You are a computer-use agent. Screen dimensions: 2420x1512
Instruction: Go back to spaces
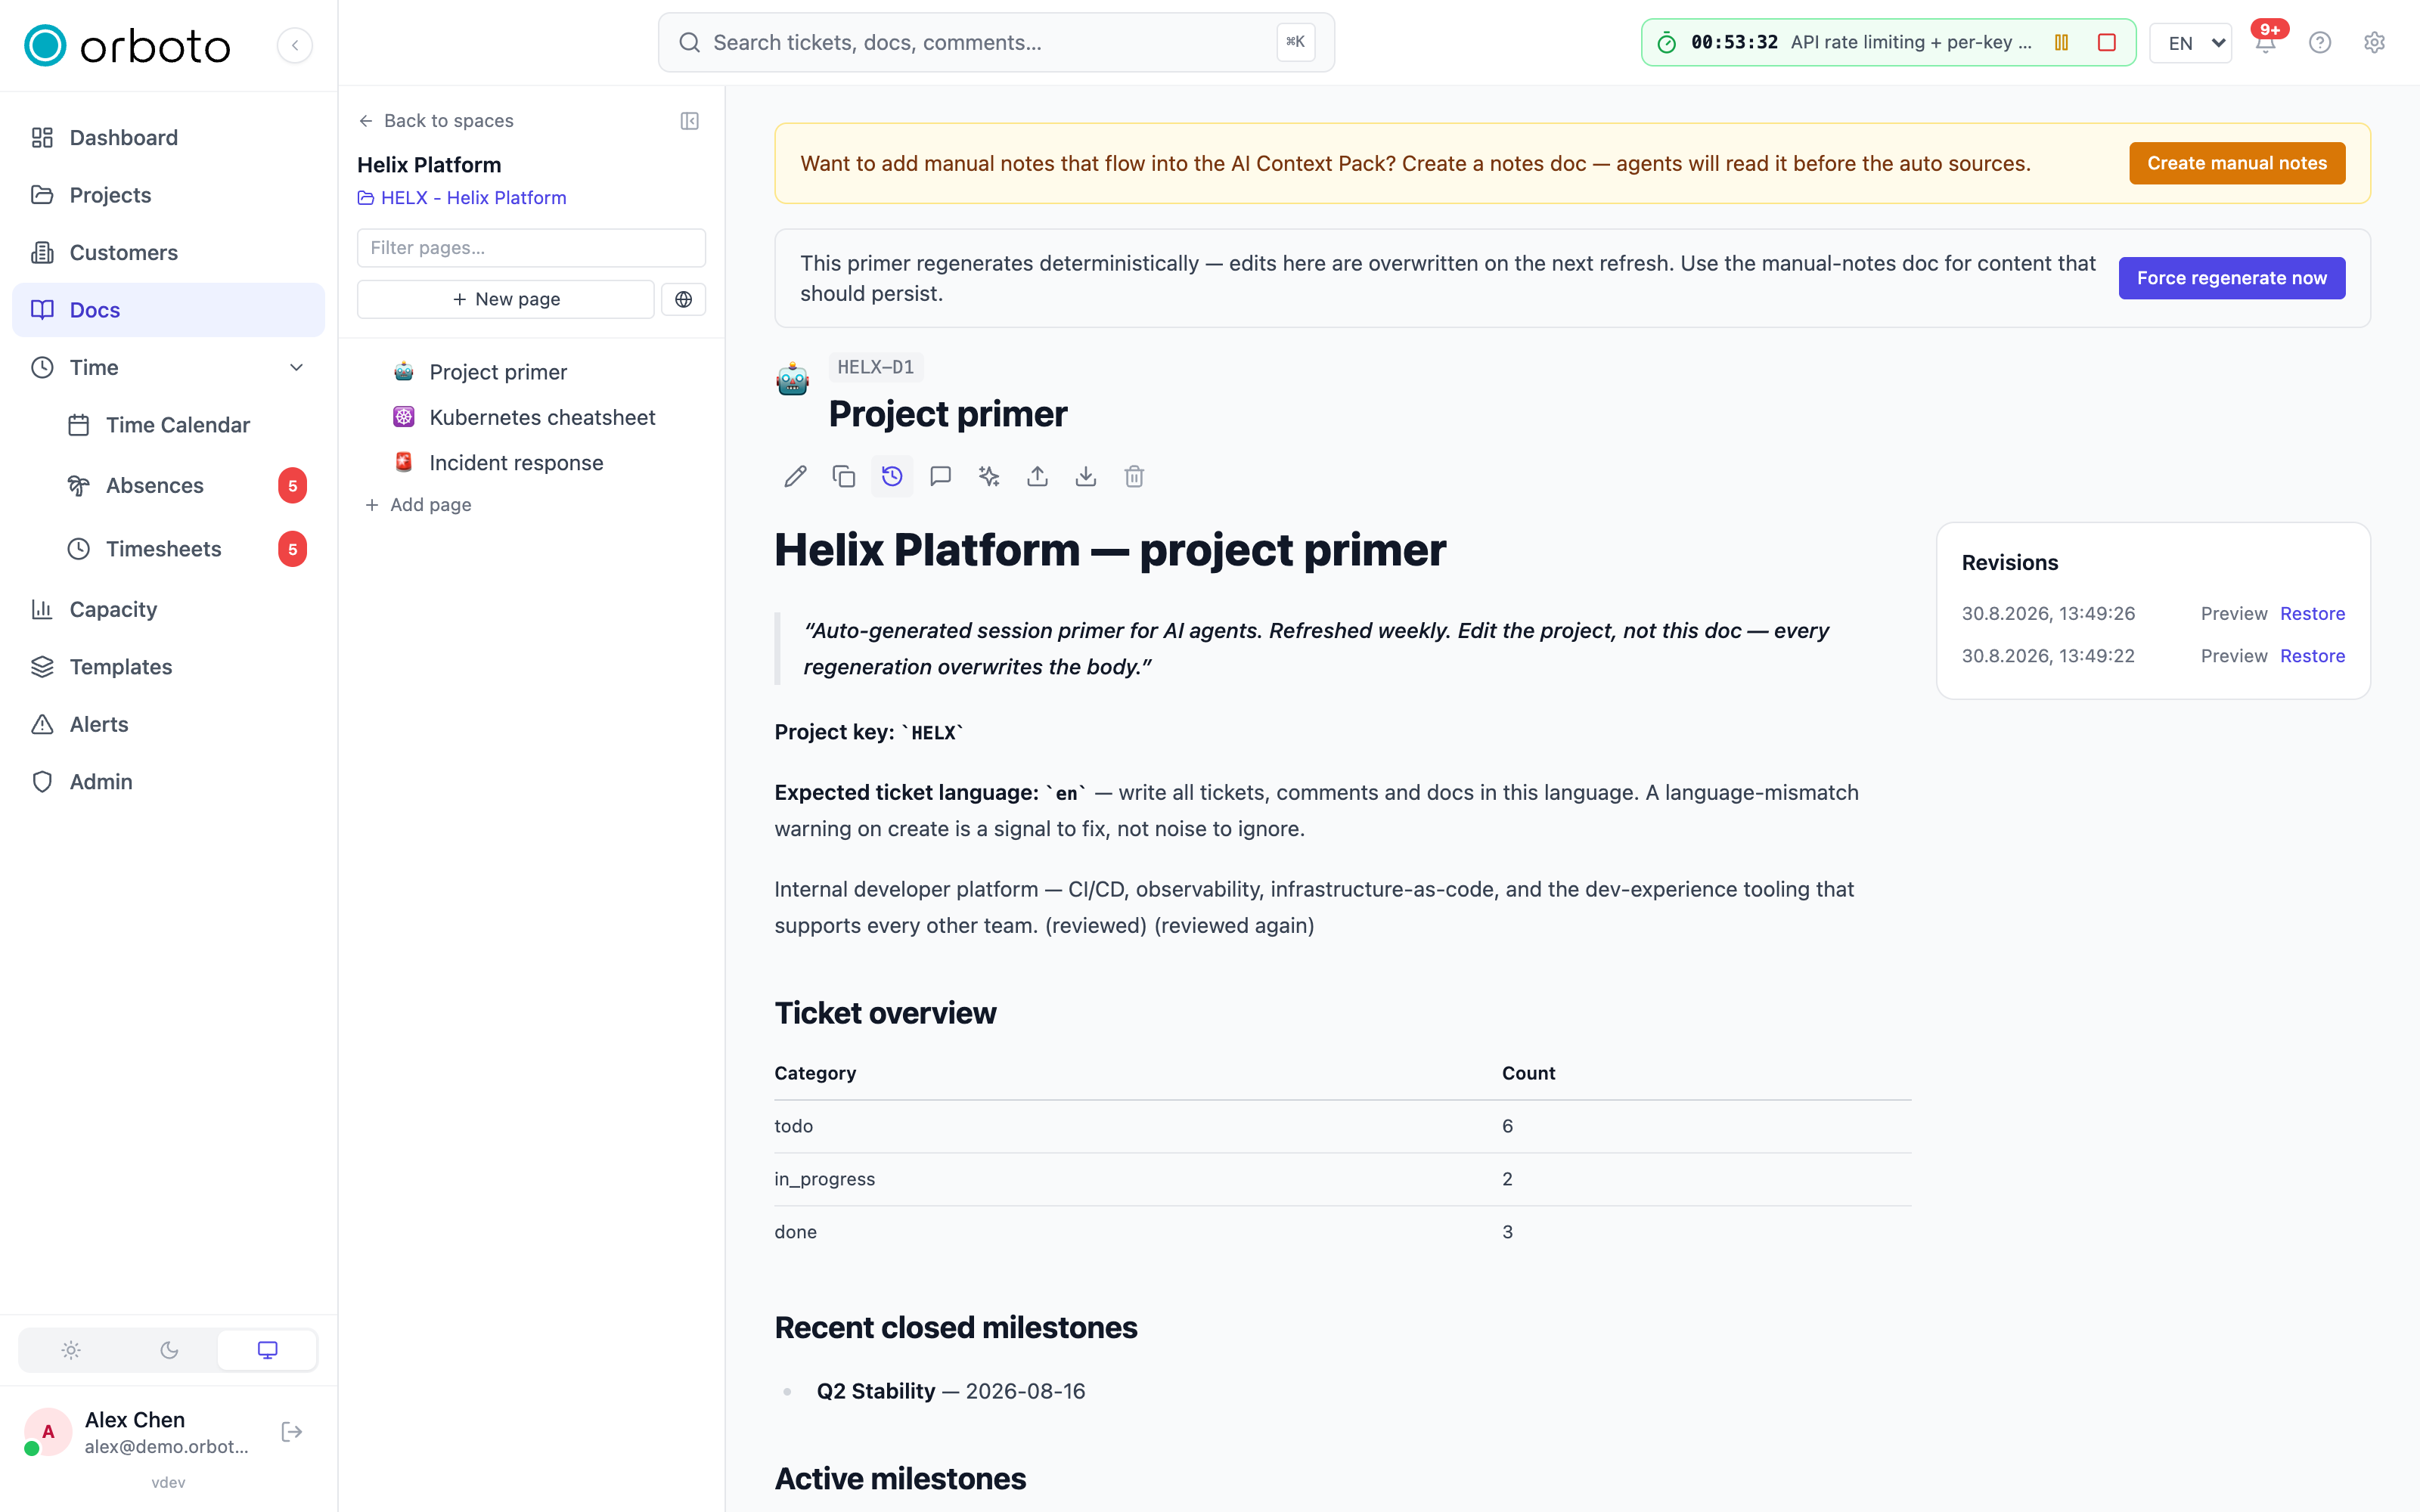pyautogui.click(x=436, y=121)
